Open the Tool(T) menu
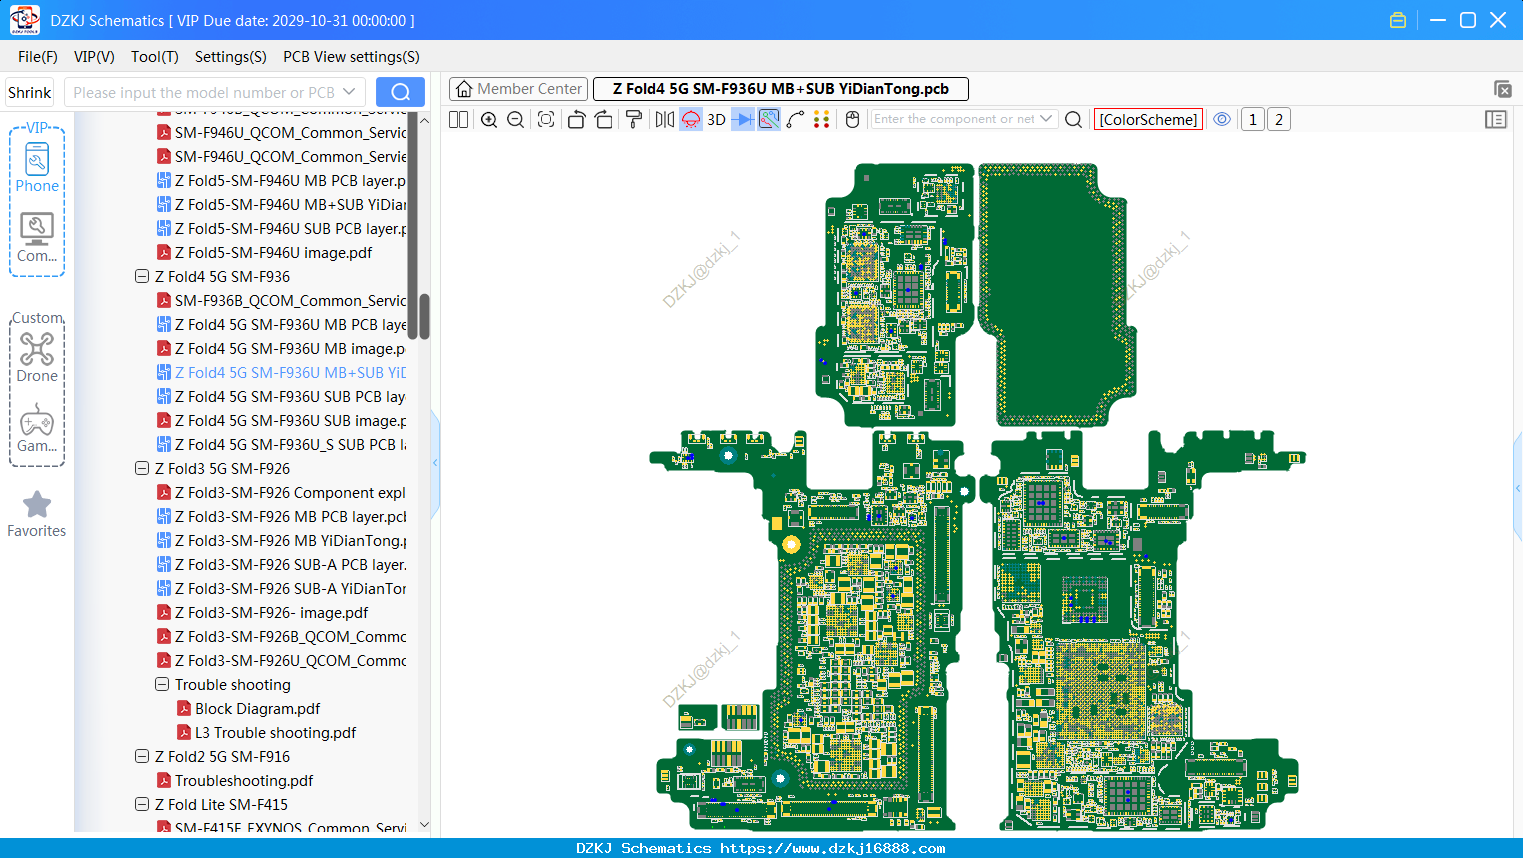 [x=155, y=57]
